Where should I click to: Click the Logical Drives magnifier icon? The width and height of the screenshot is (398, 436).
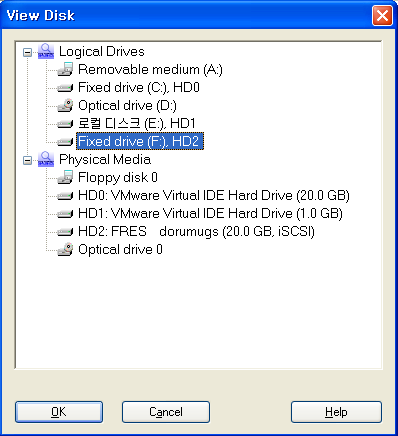46,51
